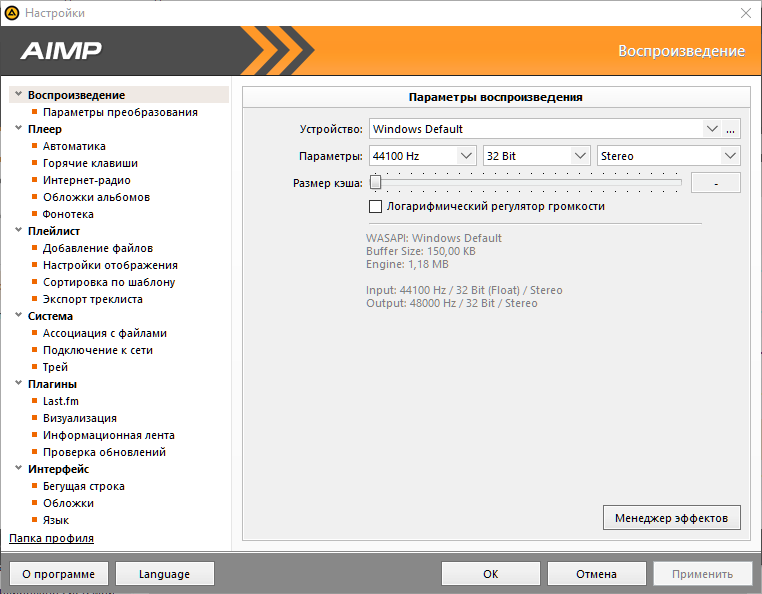Viewport: 762px width, 594px height.
Task: Select Горячие клавиши in the settings tree
Action: [x=90, y=163]
